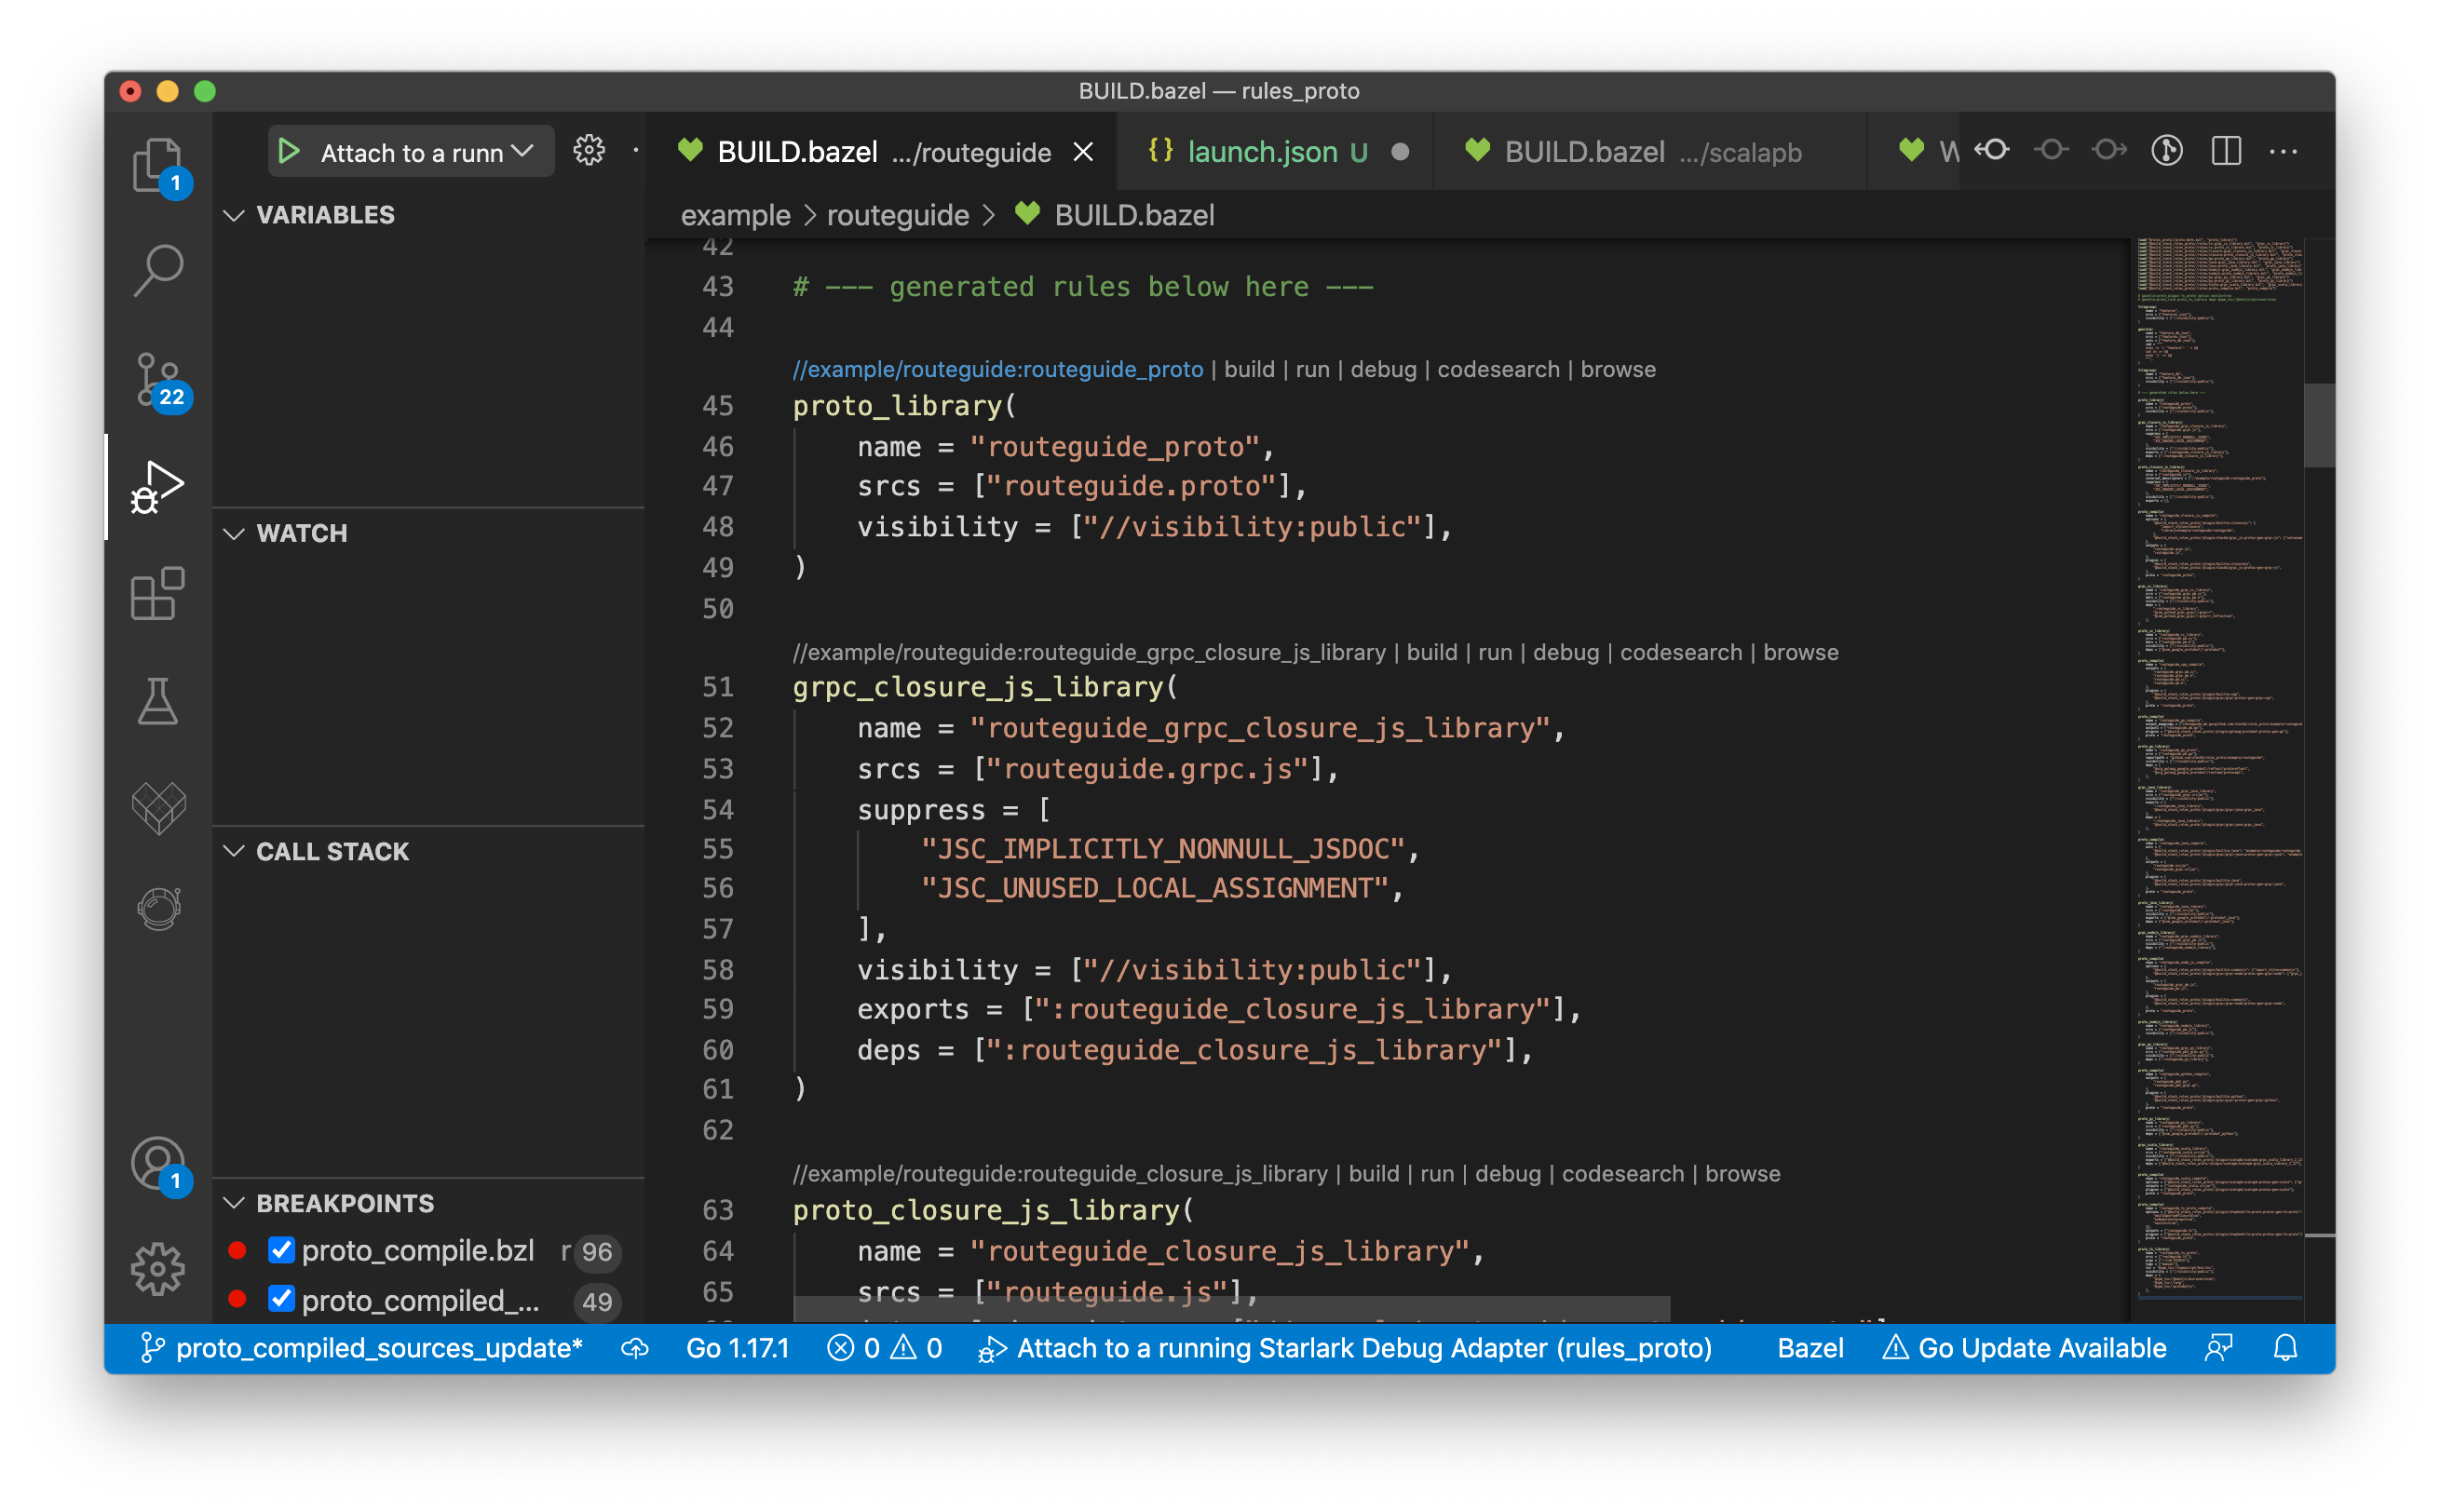Screen dimensions: 2440x1512
Task: Open notifications via the bell icon
Action: [x=2285, y=1347]
